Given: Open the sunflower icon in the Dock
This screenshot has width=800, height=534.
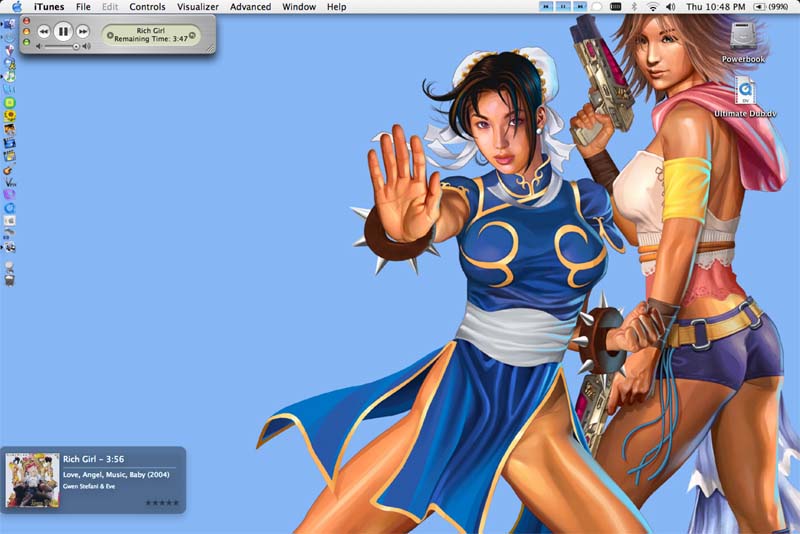Looking at the screenshot, I should (x=10, y=116).
